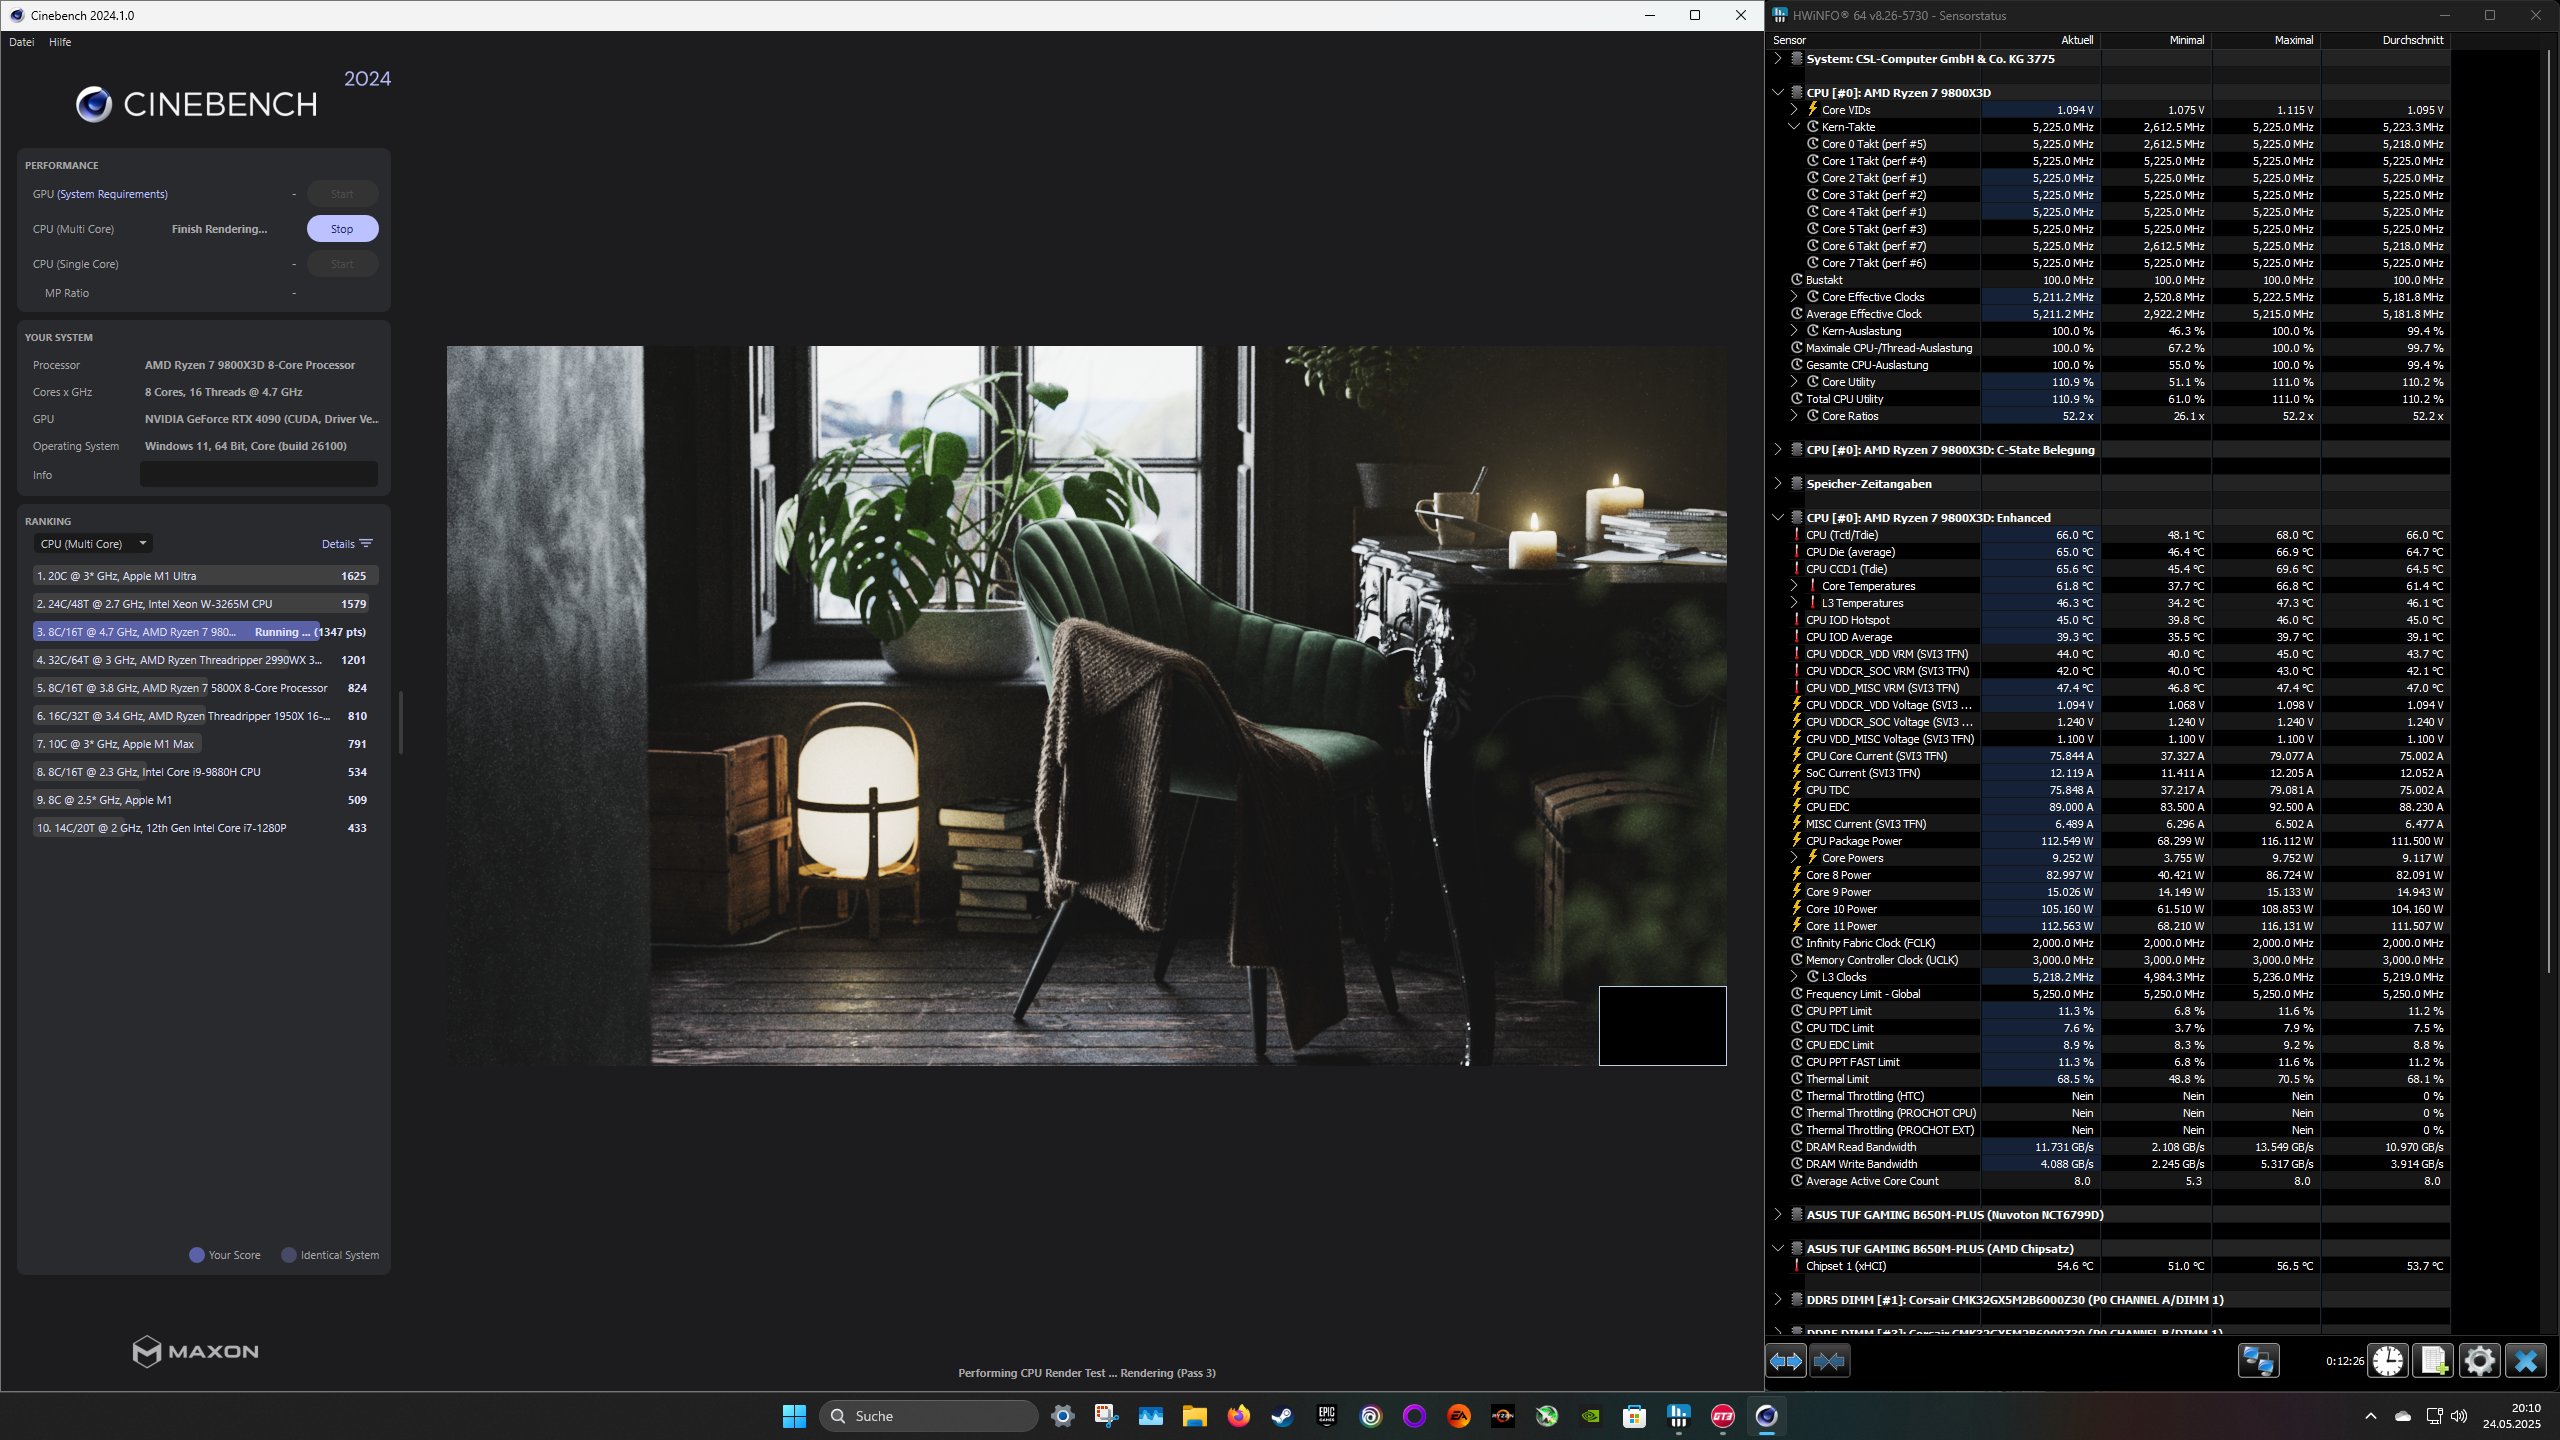Viewport: 2560px width, 1440px height.
Task: Open Firefox from the taskbar
Action: tap(1238, 1416)
